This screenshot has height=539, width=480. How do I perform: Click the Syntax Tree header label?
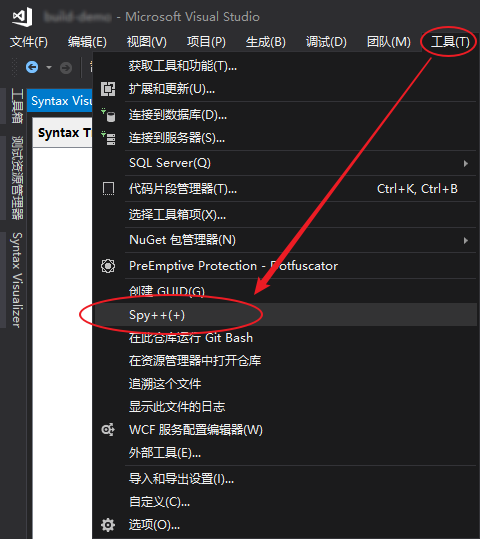click(64, 133)
